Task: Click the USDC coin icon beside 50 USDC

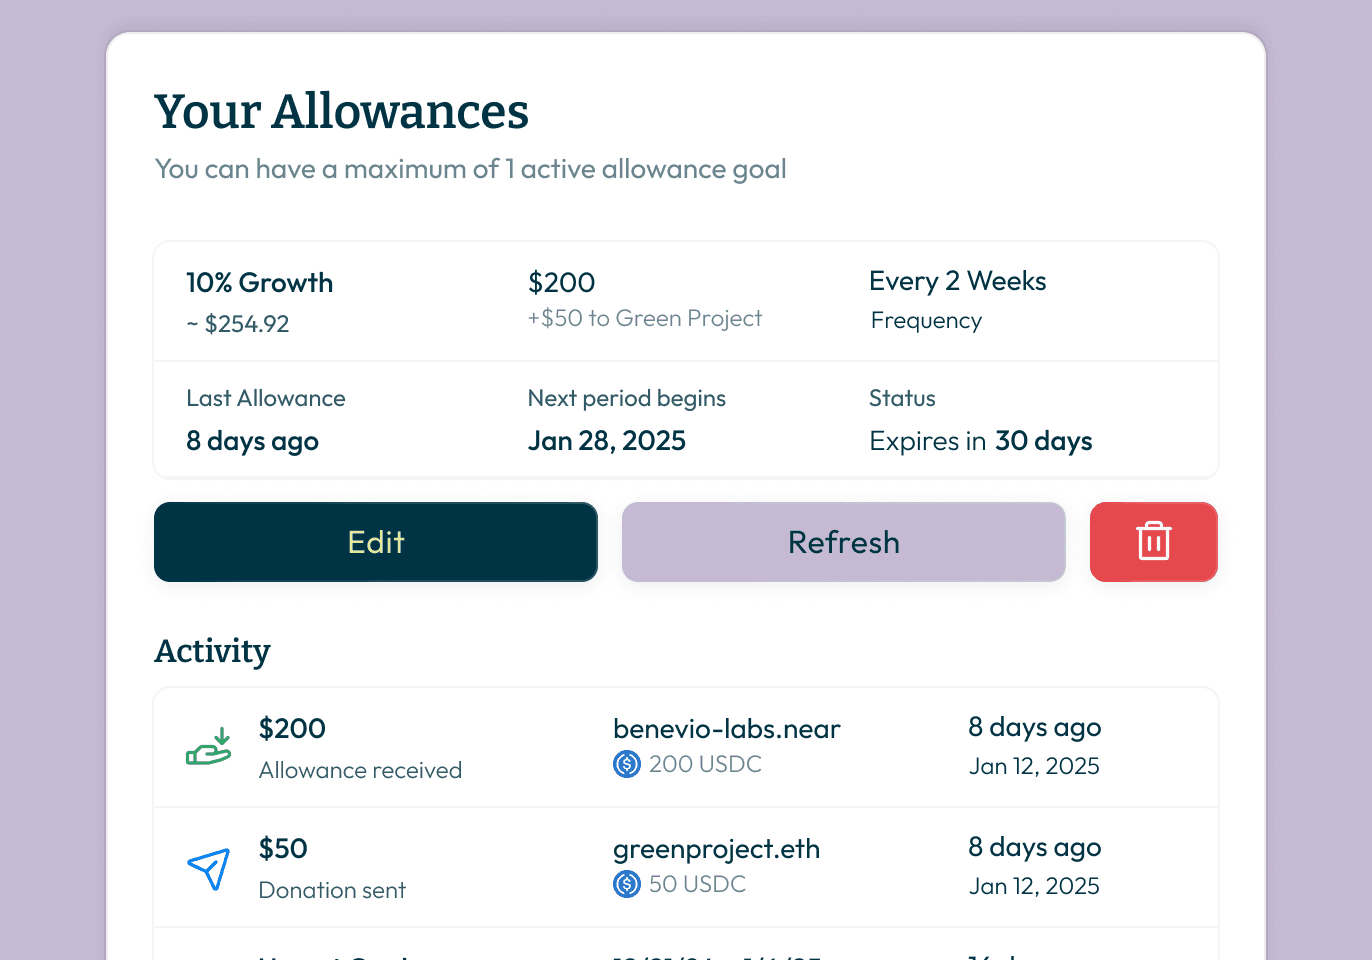Action: tap(627, 885)
